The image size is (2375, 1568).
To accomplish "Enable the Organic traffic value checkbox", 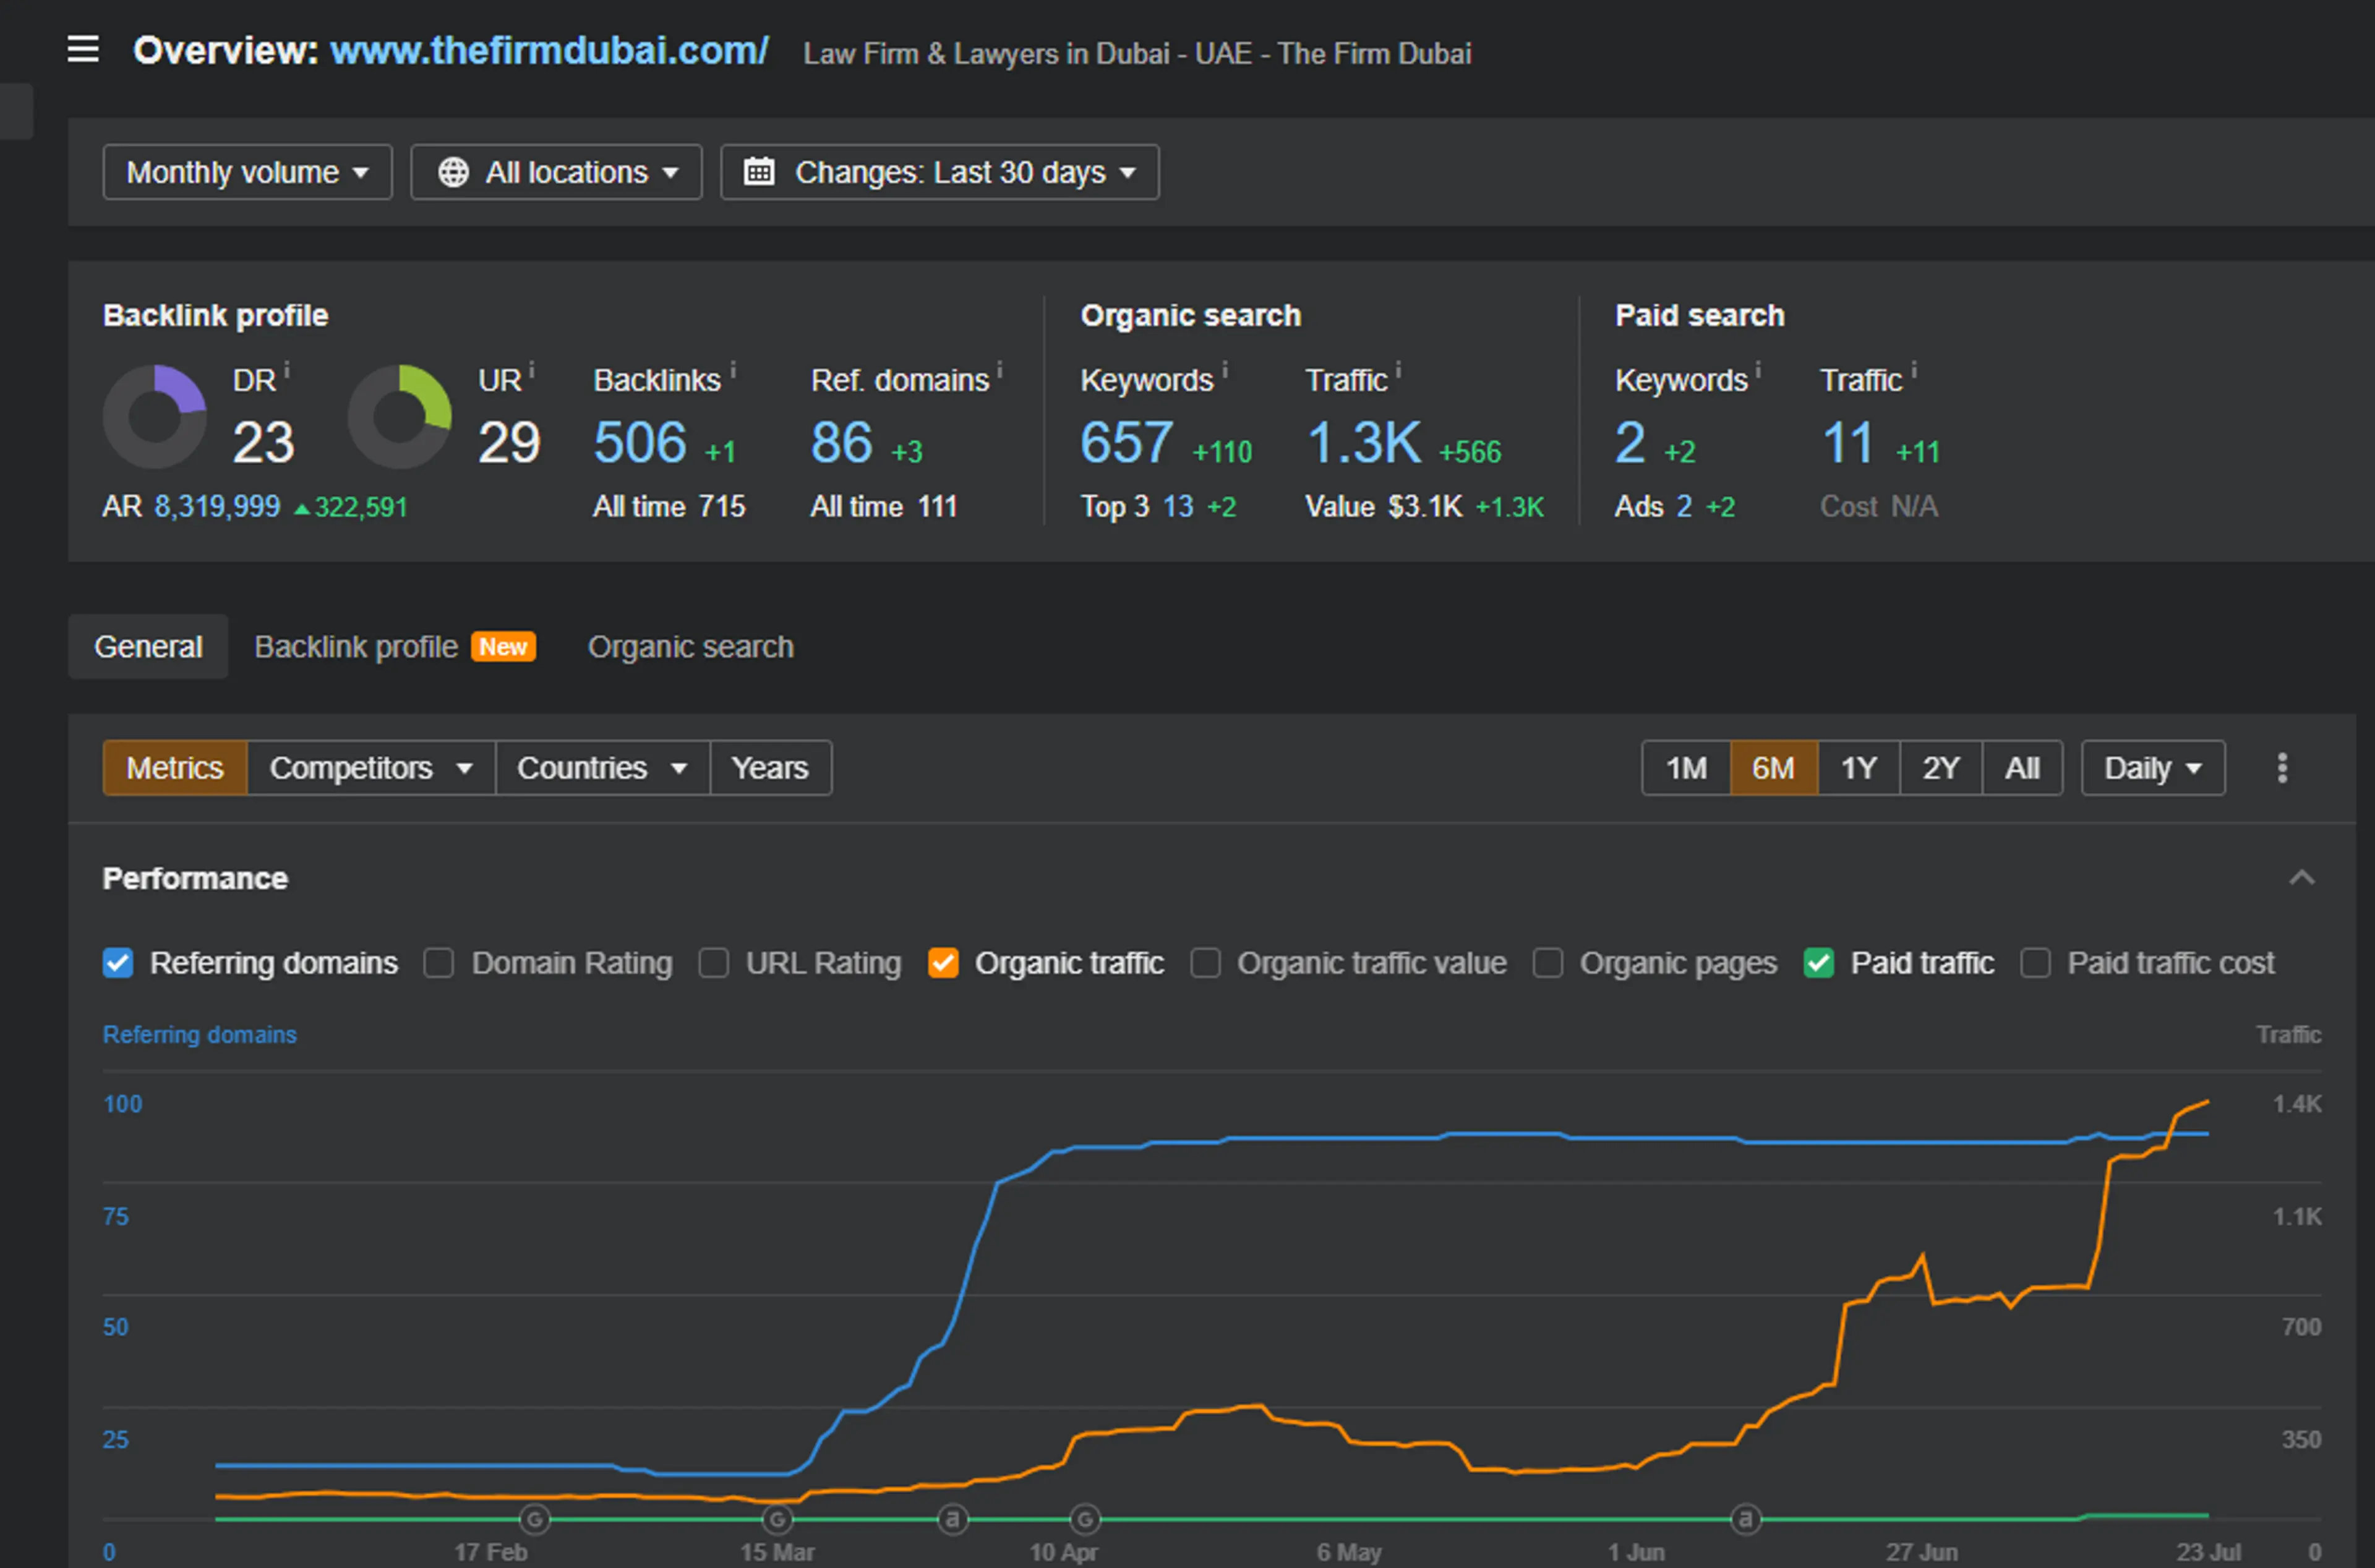I will (1205, 963).
